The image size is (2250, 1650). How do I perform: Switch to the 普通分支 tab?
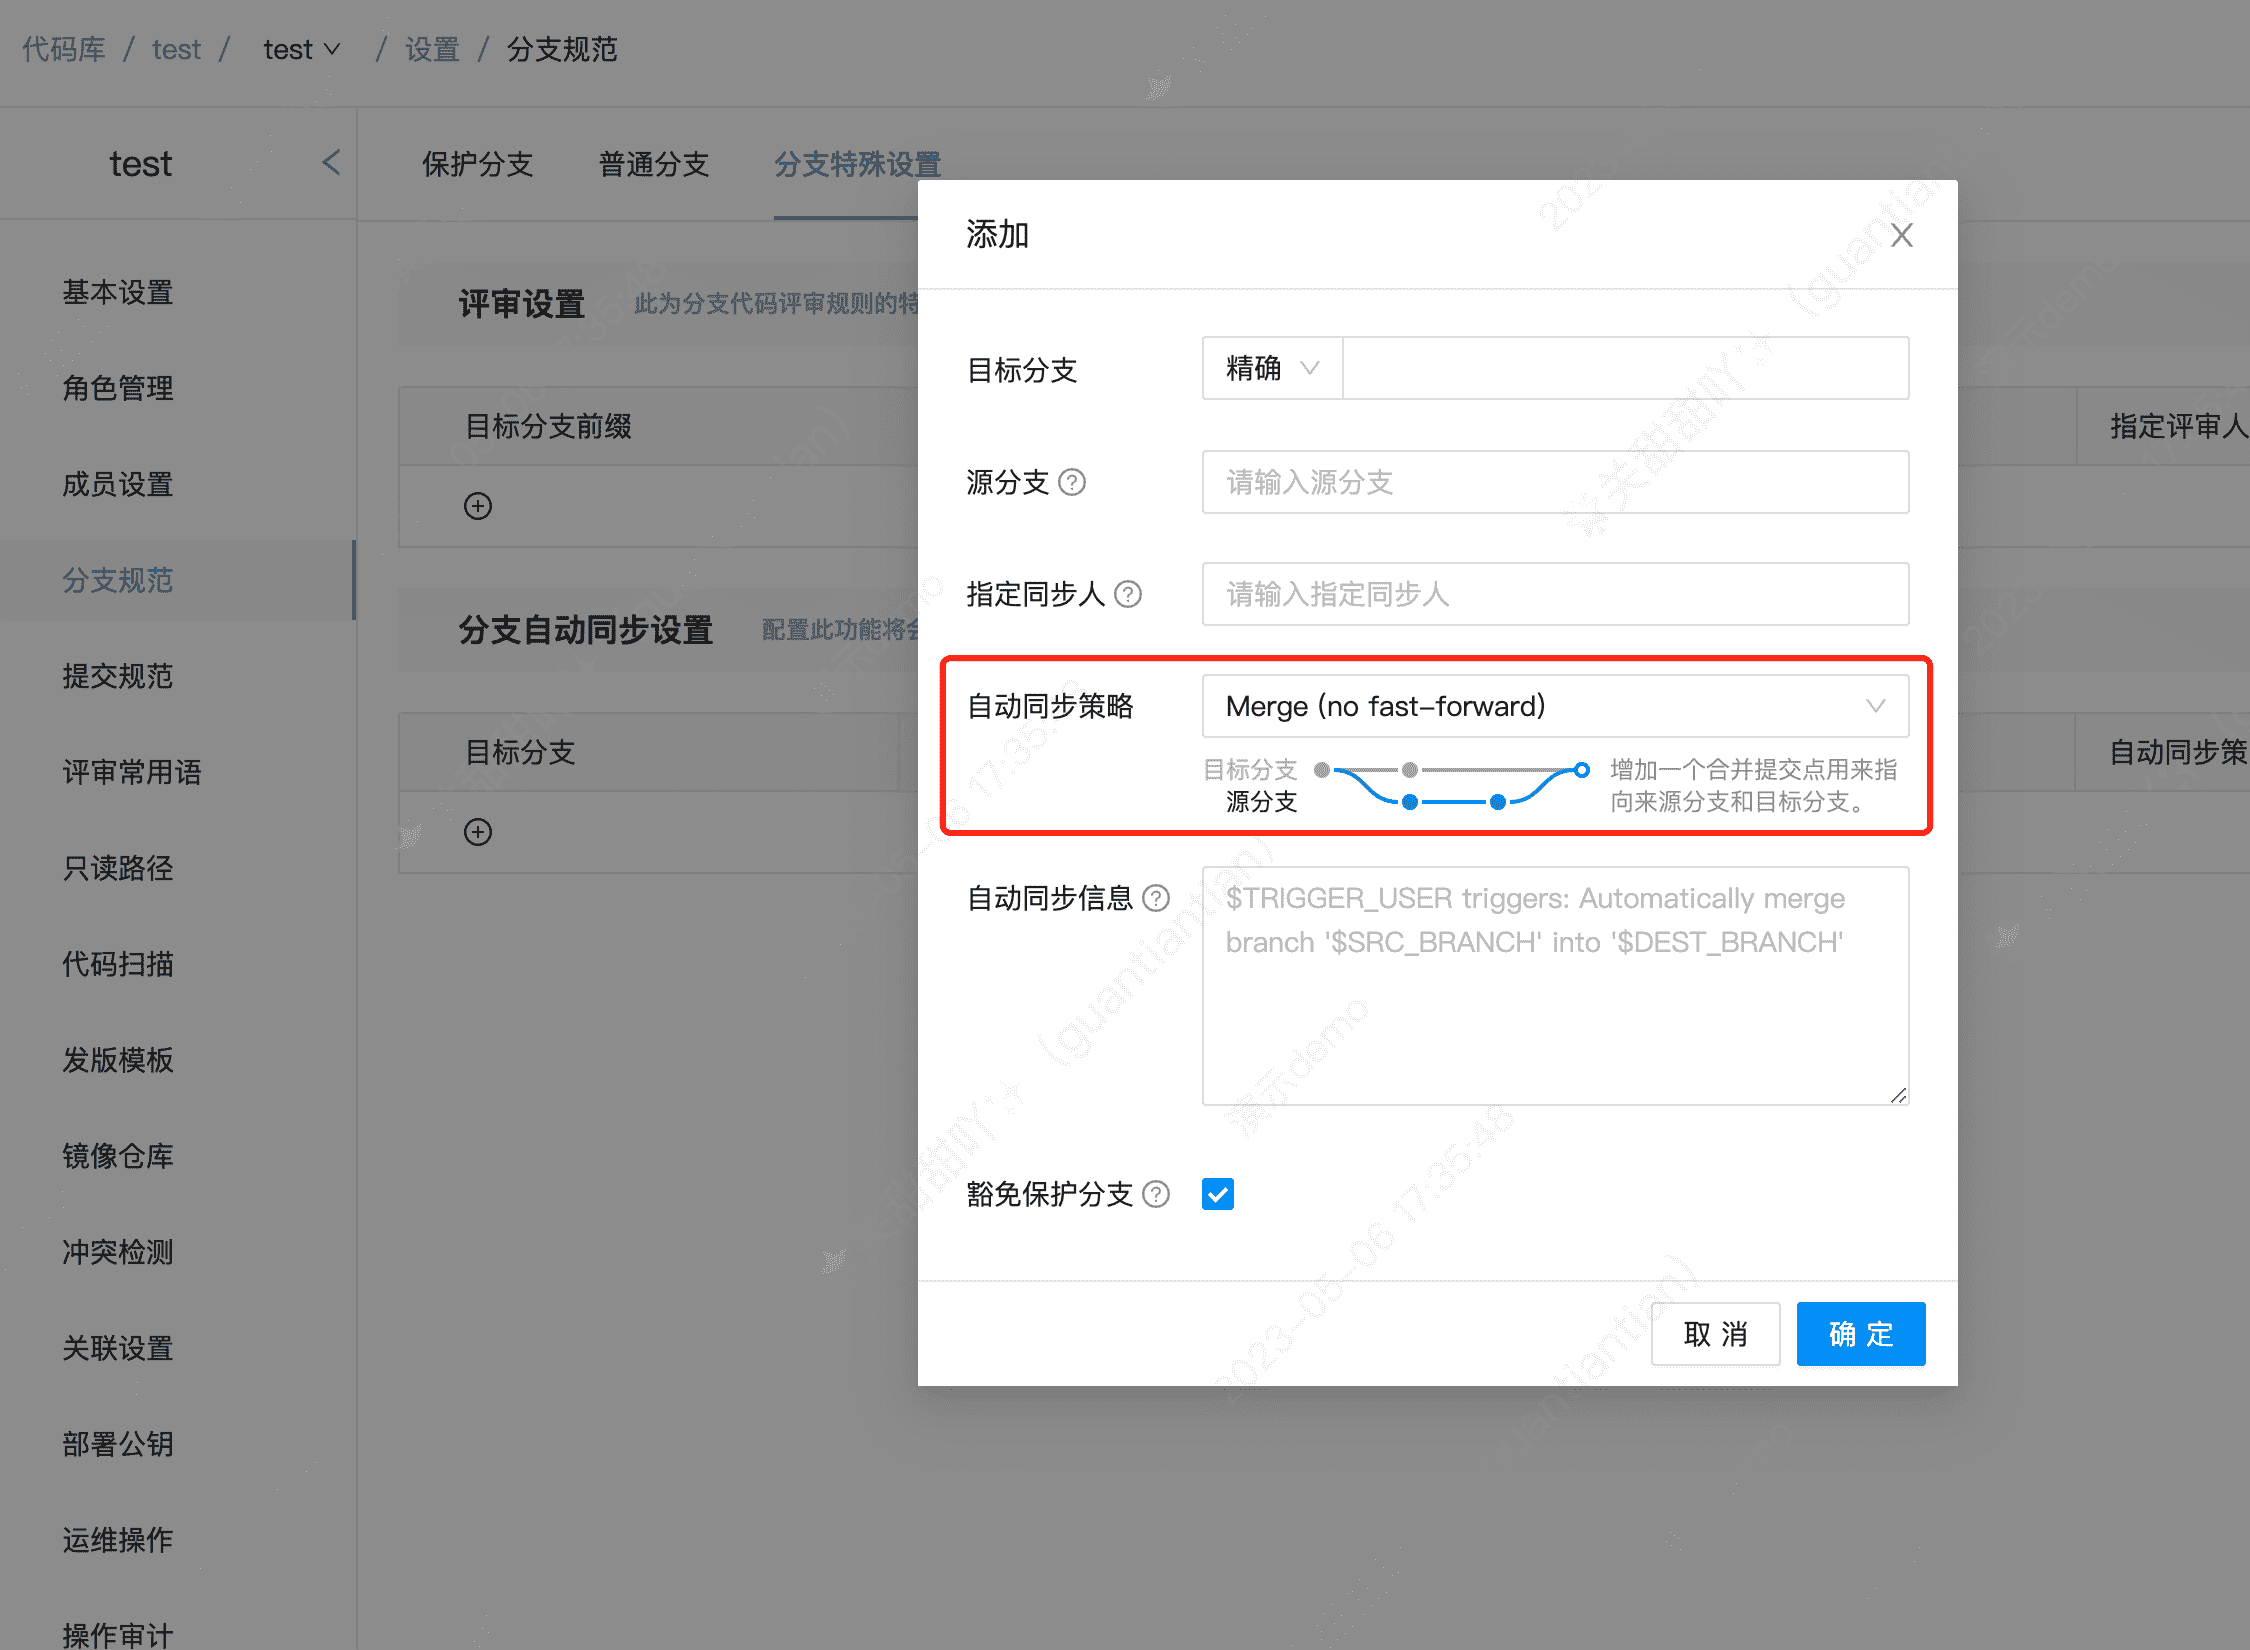[x=653, y=164]
